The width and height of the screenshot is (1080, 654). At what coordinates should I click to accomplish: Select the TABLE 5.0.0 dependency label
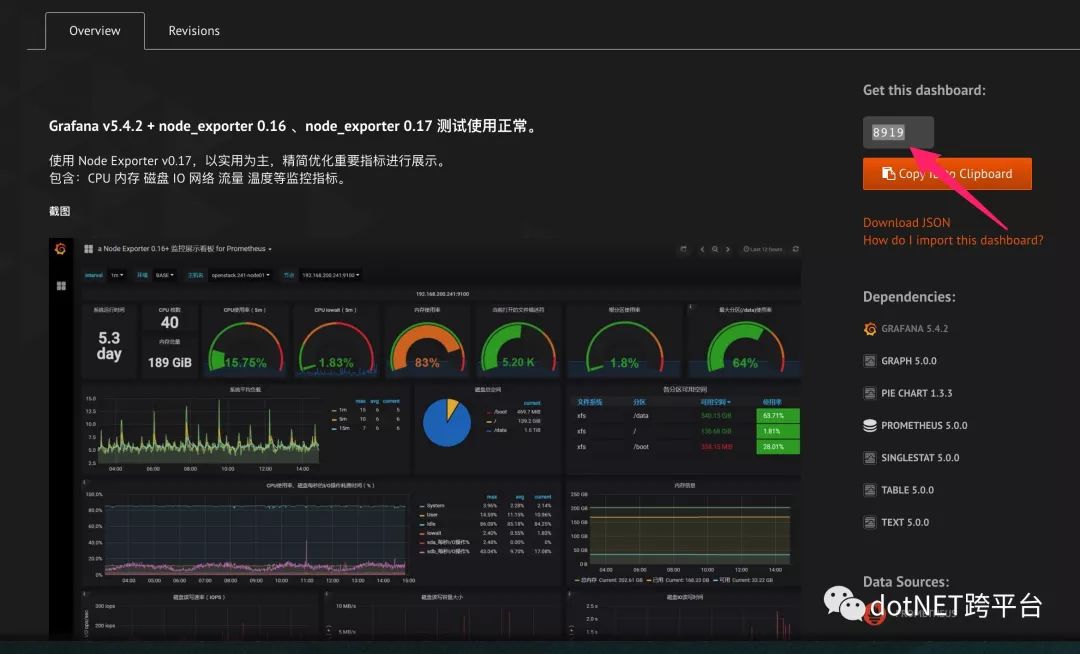click(907, 490)
